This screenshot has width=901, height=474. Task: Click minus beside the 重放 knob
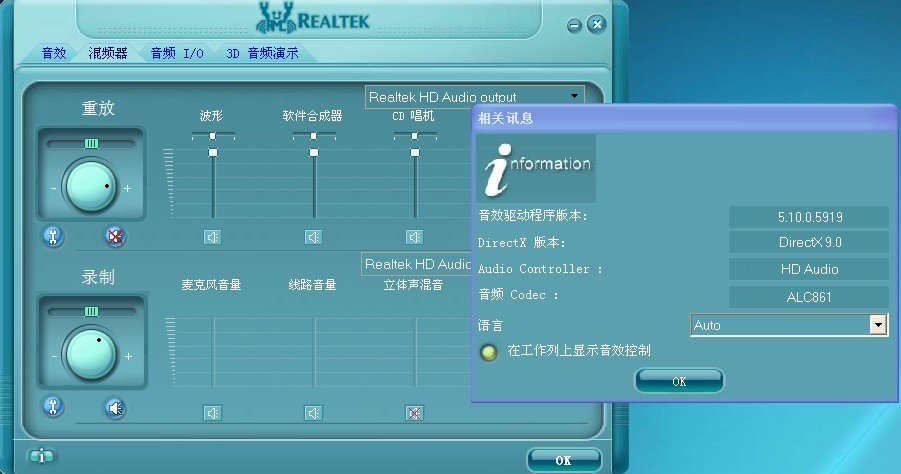coord(53,188)
